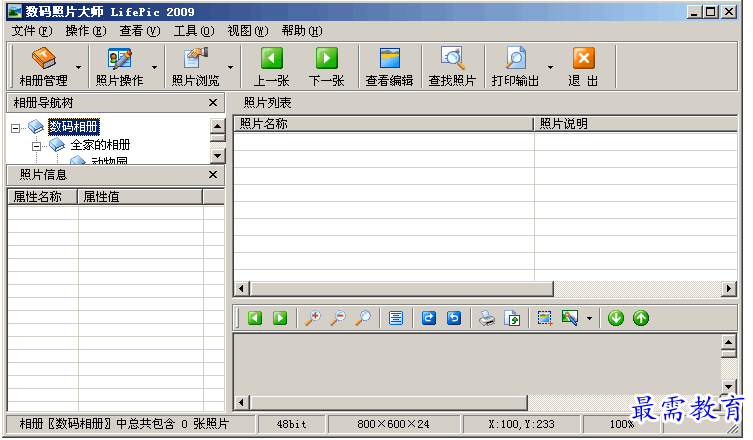The image size is (753, 440).
Task: Click preview pane up scroll arrow
Action: (x=729, y=342)
